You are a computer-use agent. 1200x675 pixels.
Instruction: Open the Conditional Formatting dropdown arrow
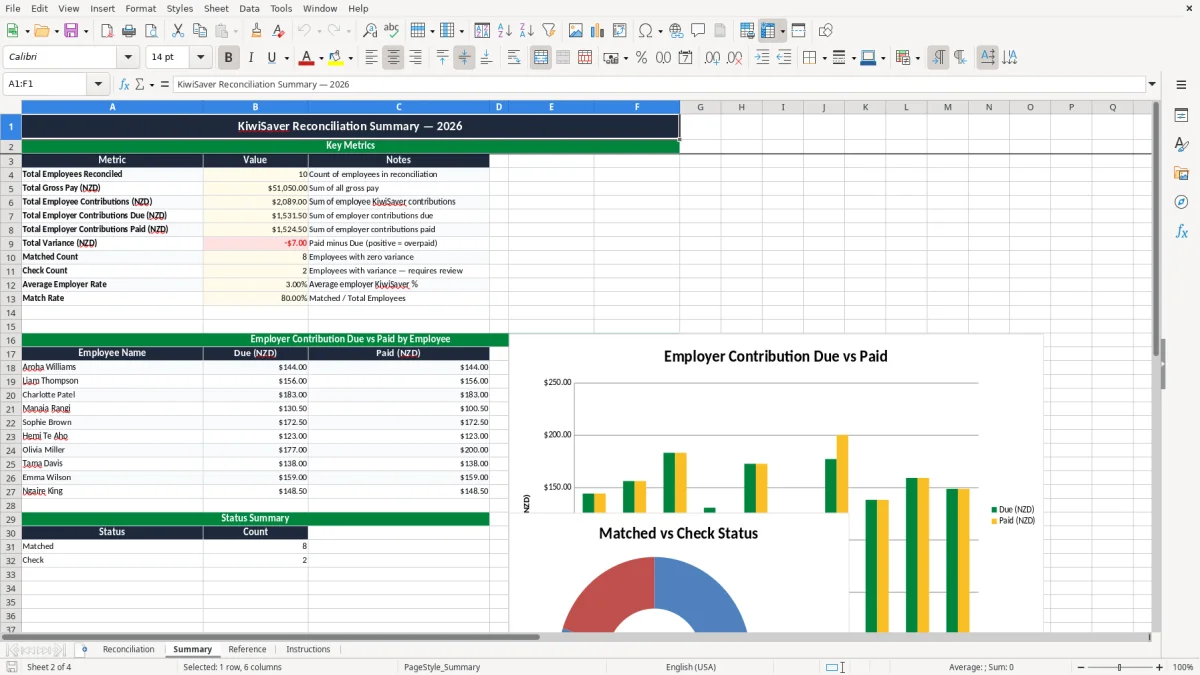(x=917, y=58)
